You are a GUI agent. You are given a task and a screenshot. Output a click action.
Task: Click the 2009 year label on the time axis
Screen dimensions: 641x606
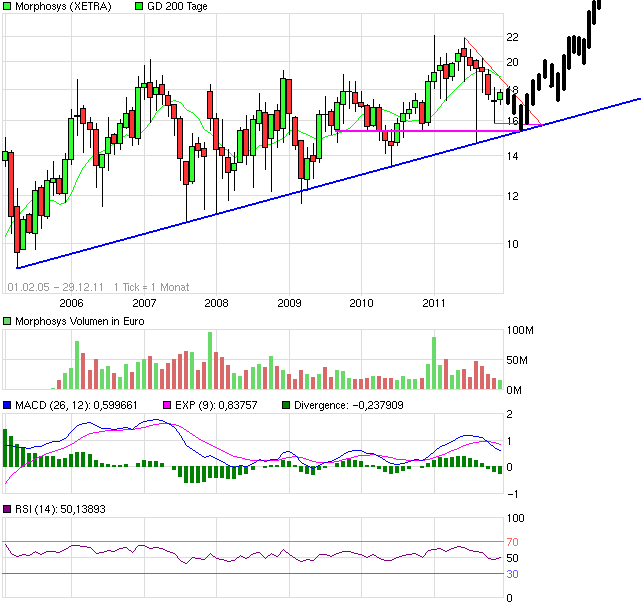289,303
